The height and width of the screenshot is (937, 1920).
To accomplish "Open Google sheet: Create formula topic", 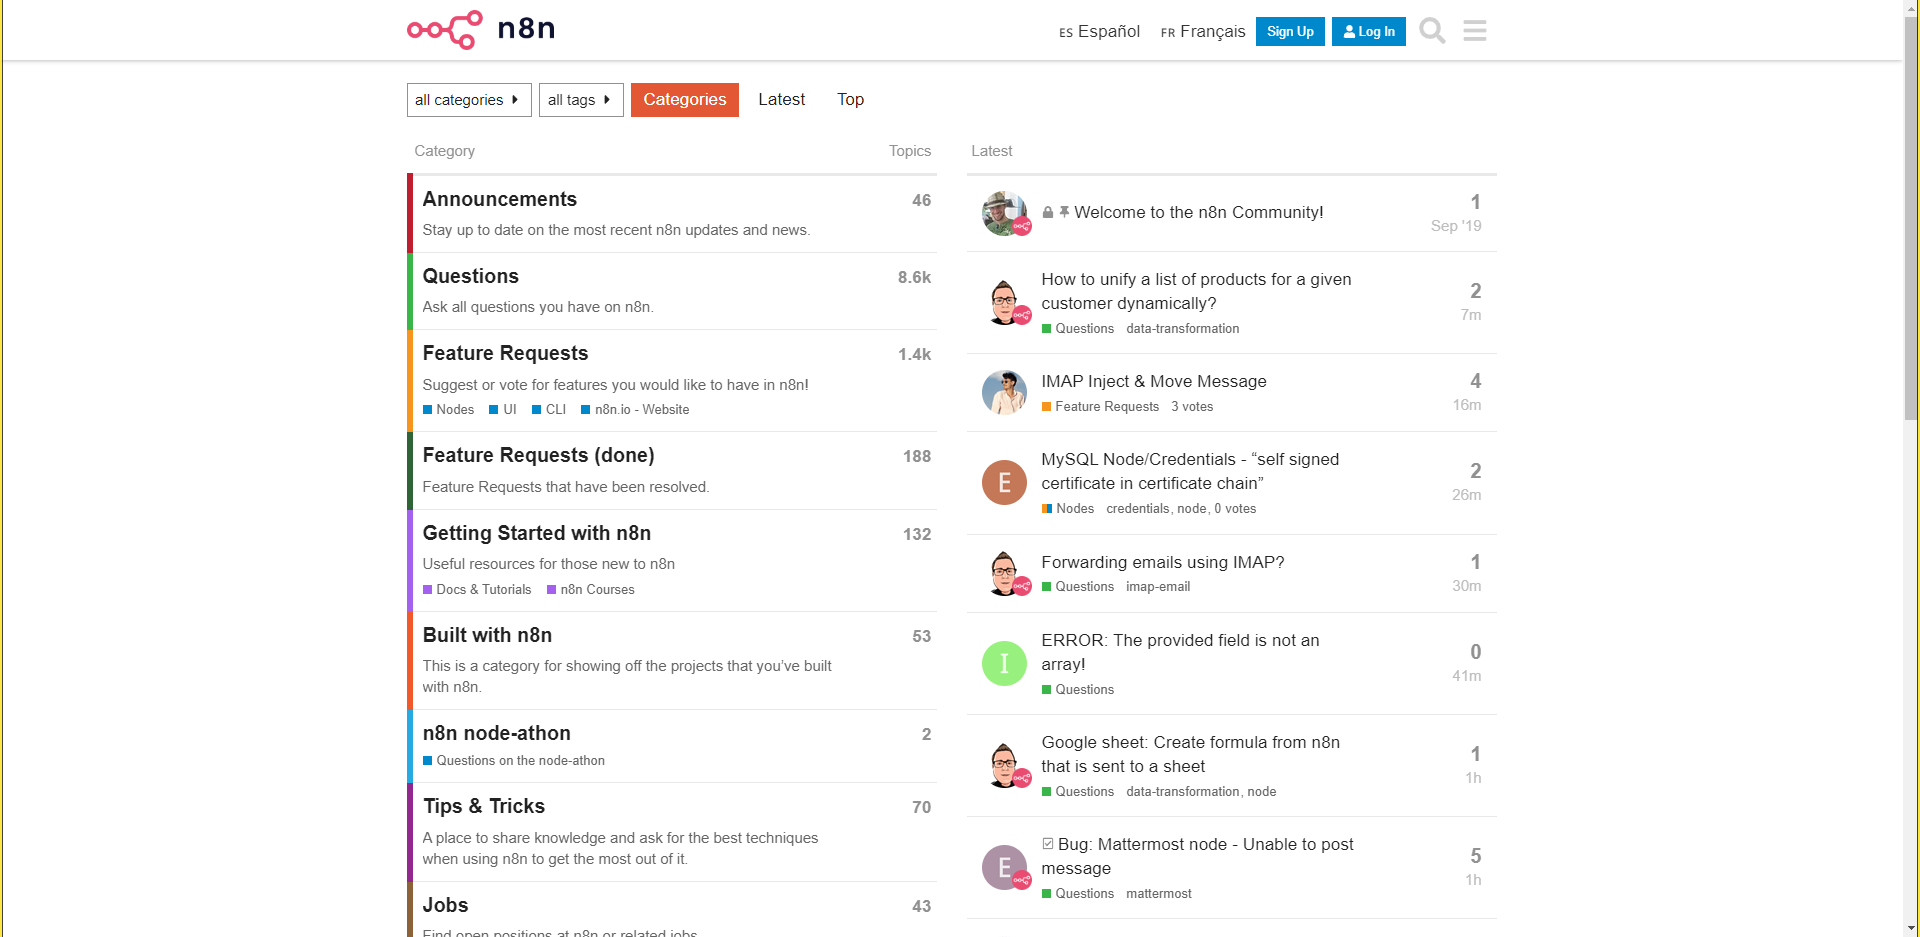I will [1191, 754].
